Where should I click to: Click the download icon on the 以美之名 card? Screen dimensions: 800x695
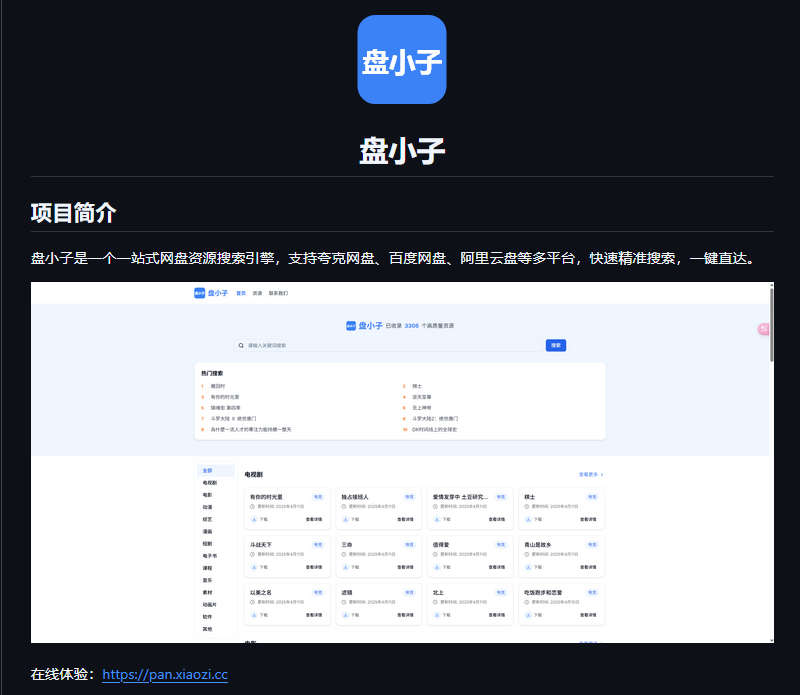(x=254, y=615)
